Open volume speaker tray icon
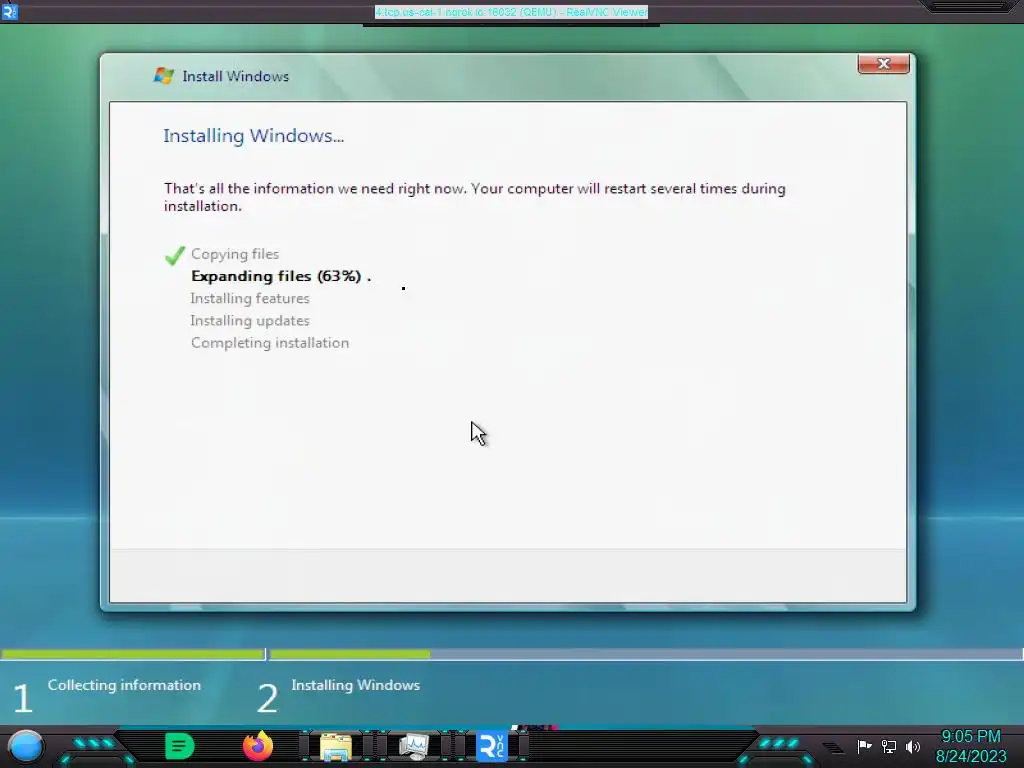 (913, 746)
